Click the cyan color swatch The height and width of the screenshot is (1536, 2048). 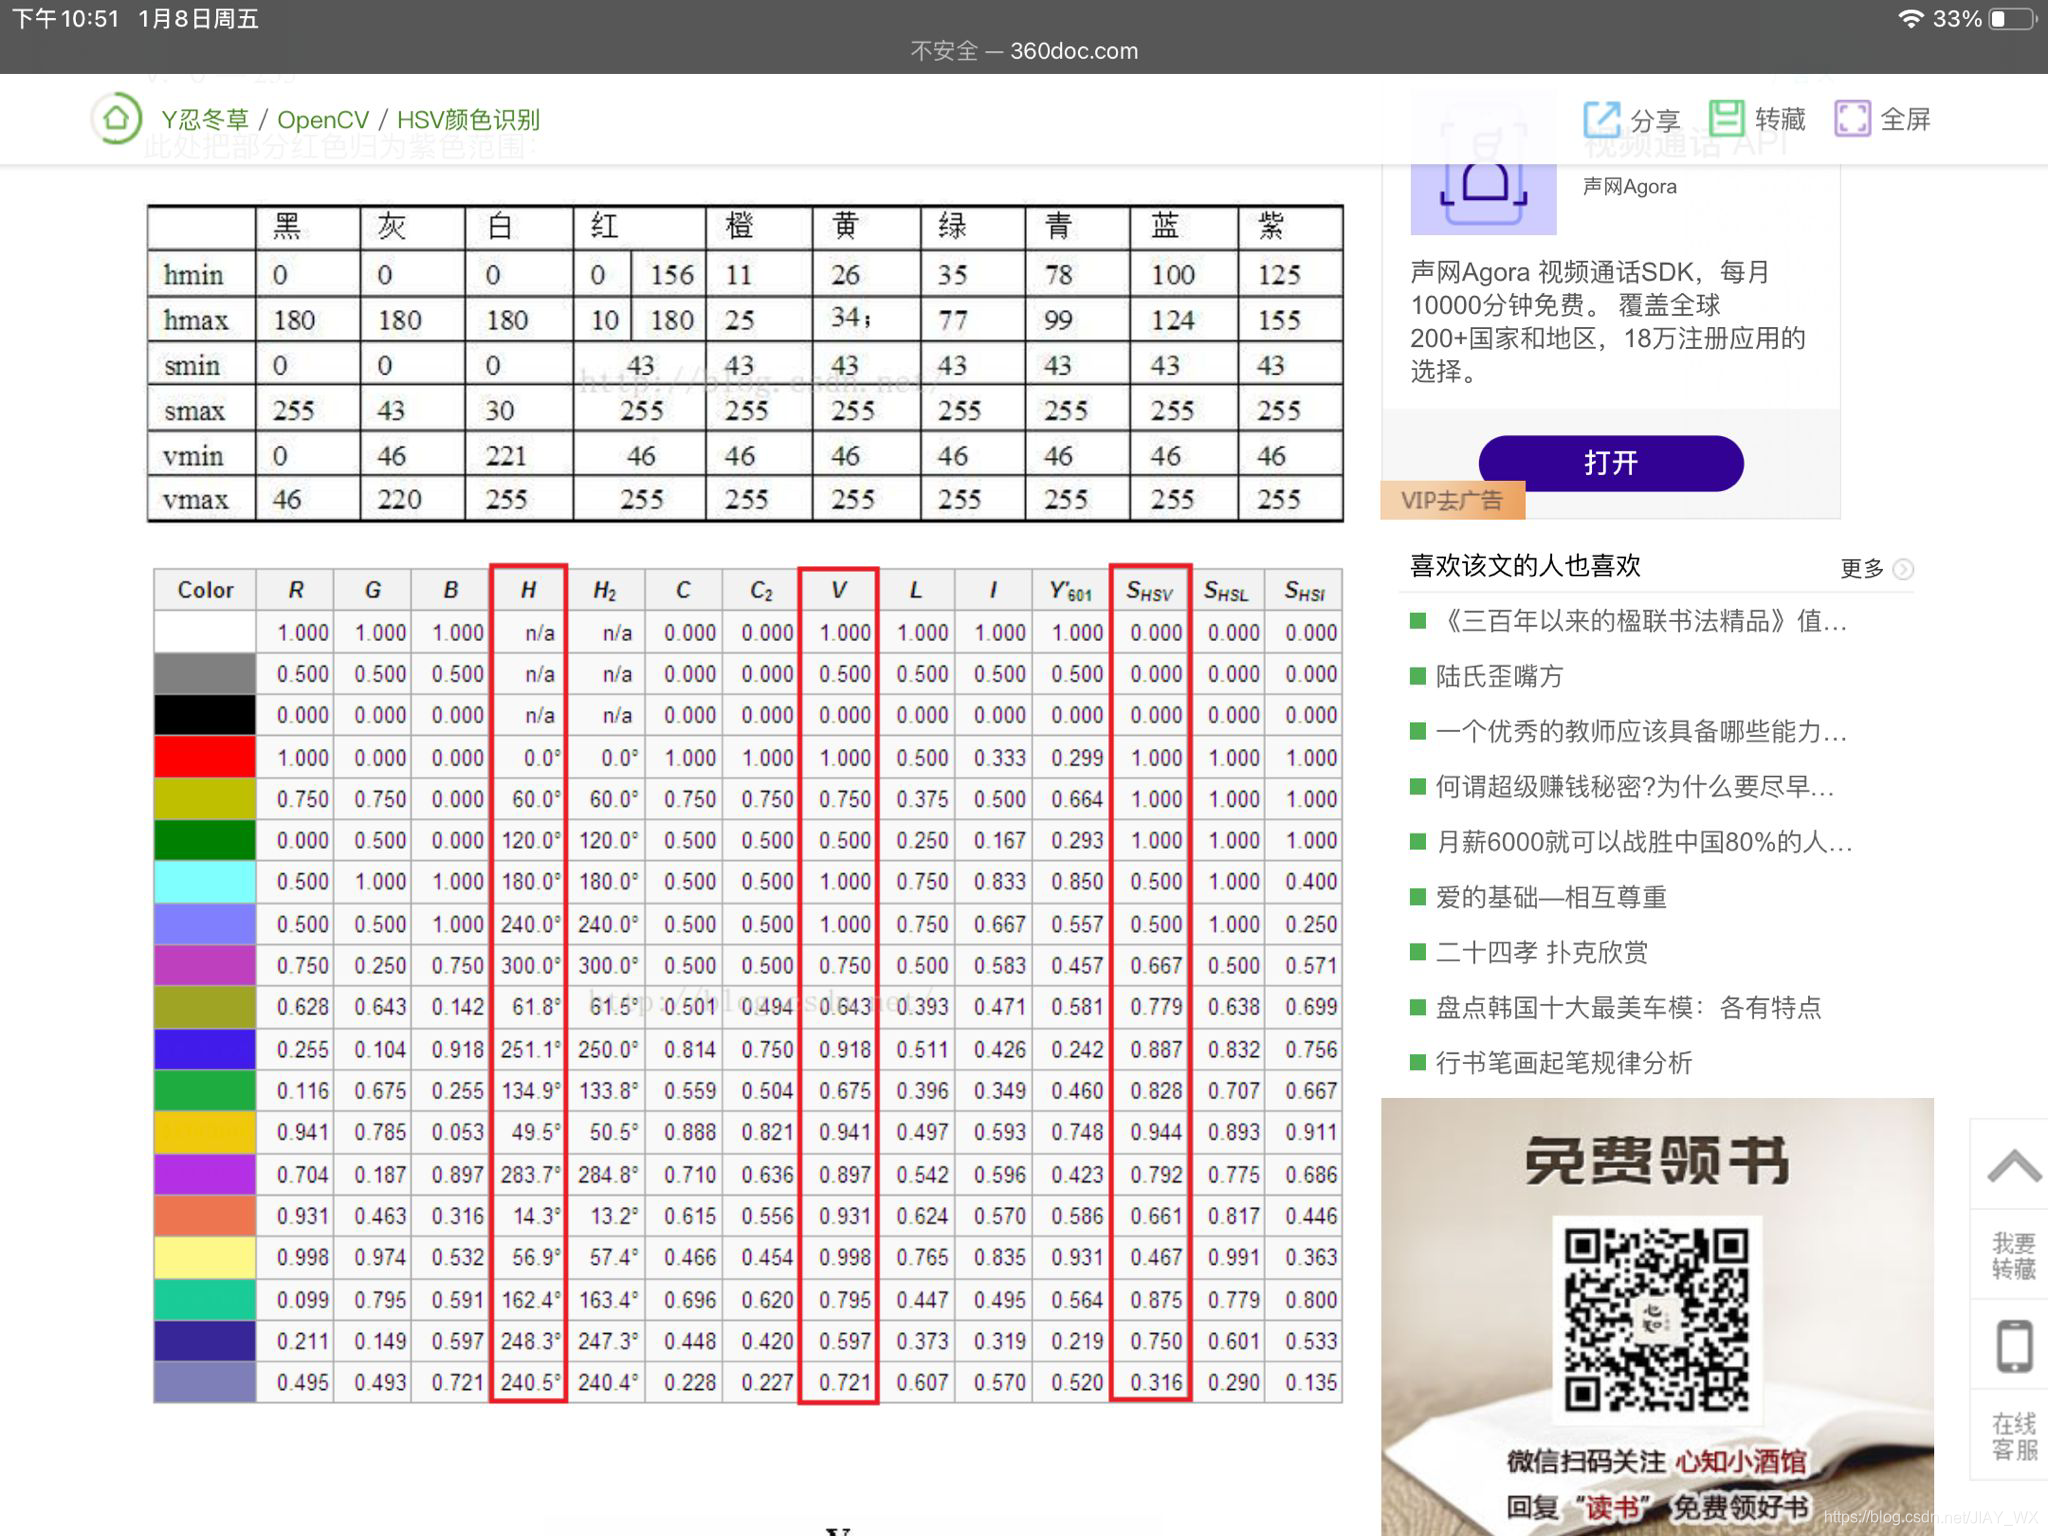[x=204, y=882]
